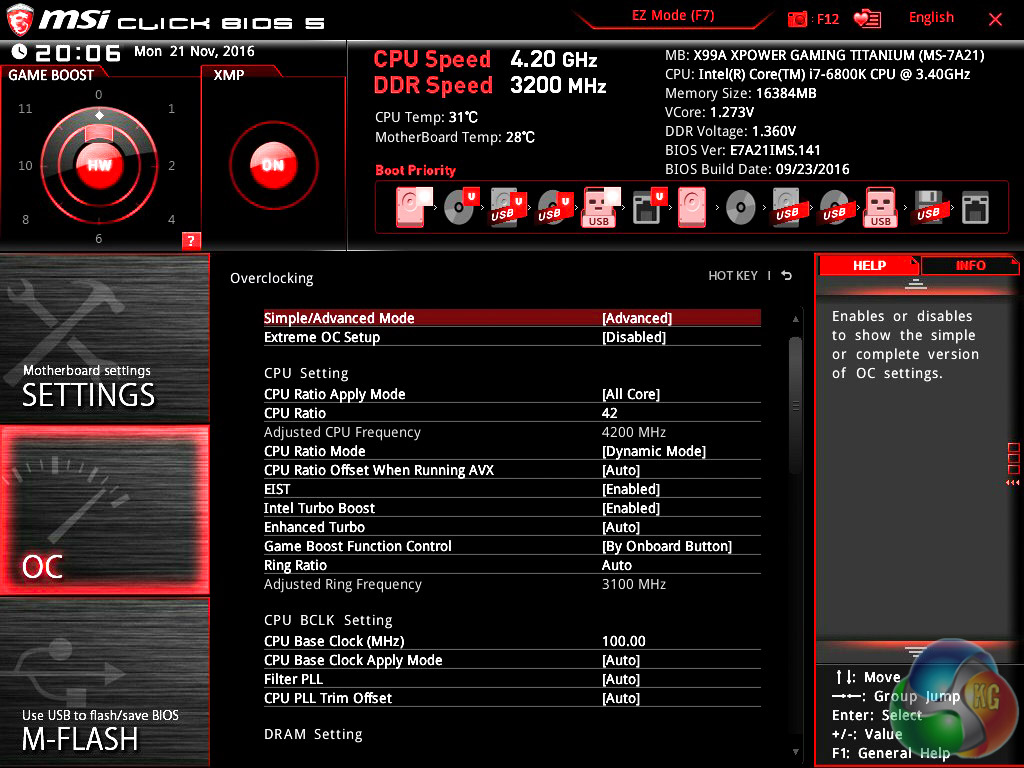This screenshot has height=768, width=1024.
Task: Toggle the XMP ON button
Action: coord(274,165)
